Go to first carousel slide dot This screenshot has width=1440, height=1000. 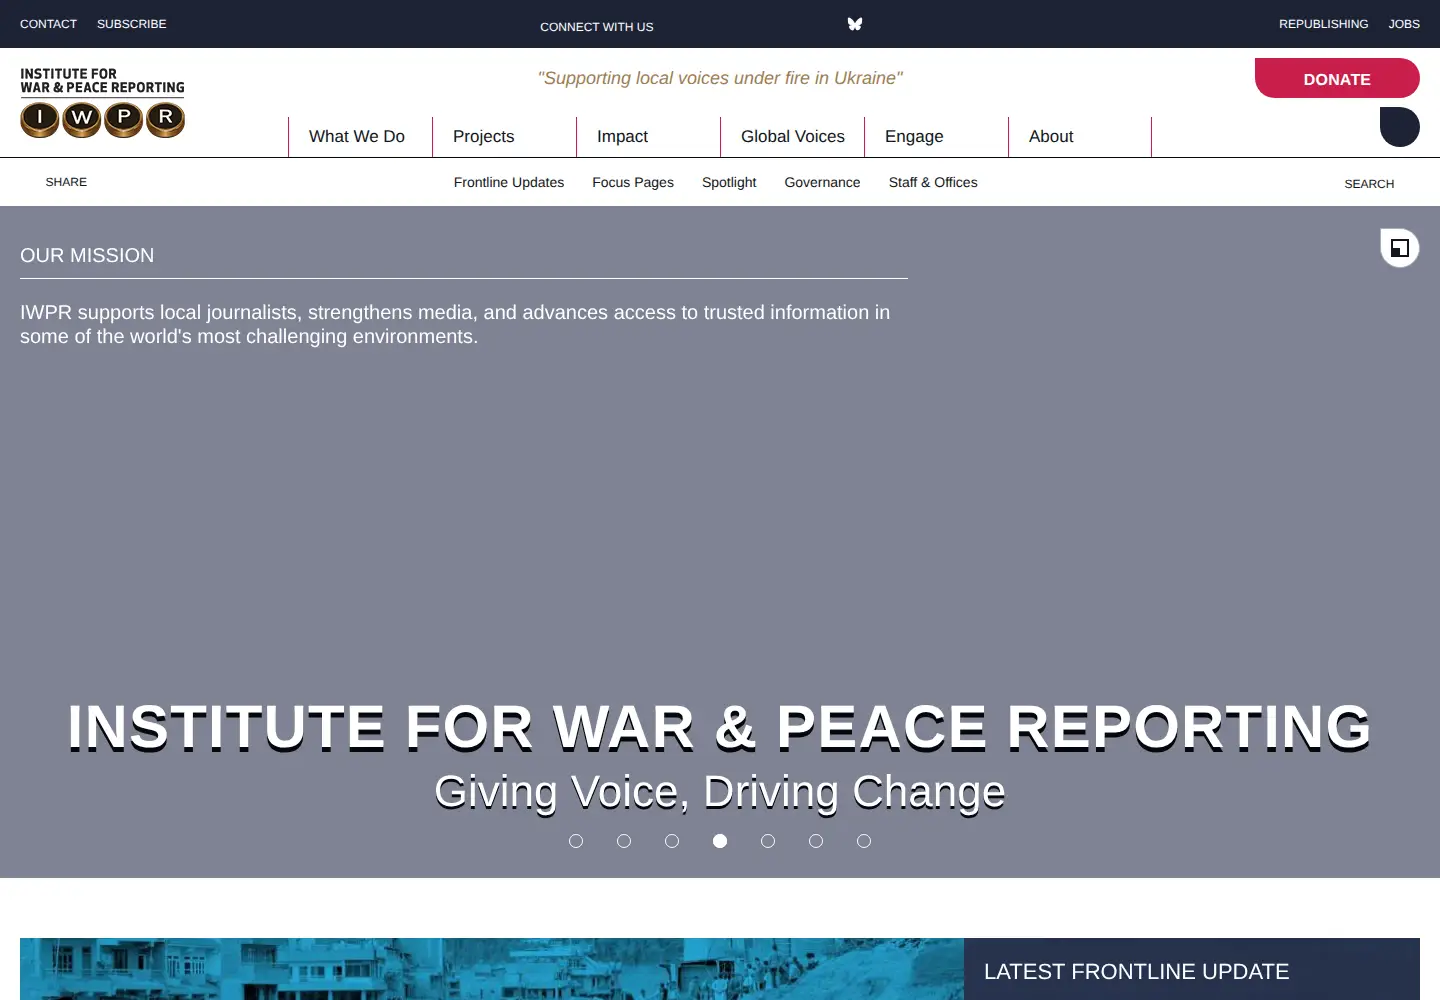click(x=576, y=841)
